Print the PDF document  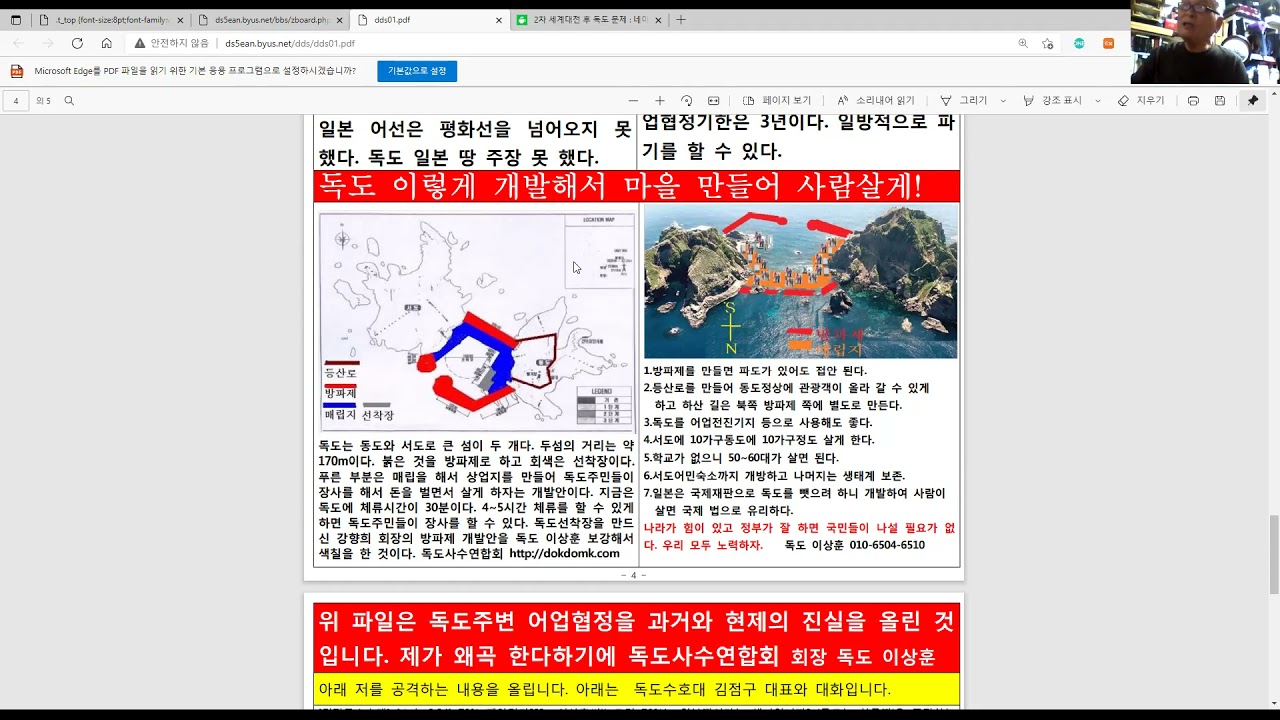(1193, 101)
